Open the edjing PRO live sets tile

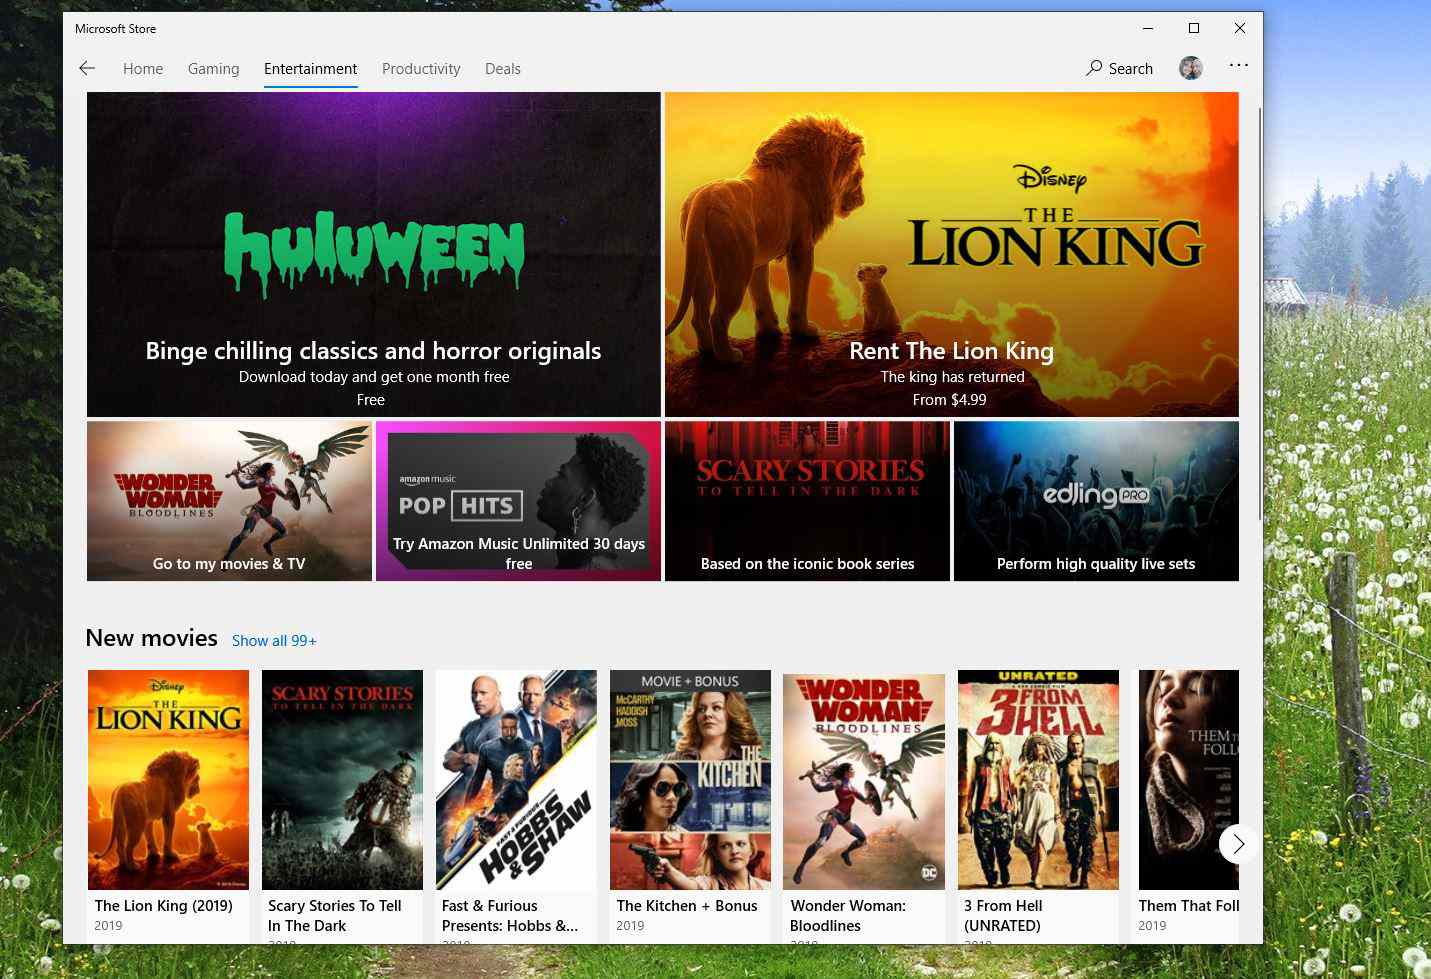click(1096, 501)
